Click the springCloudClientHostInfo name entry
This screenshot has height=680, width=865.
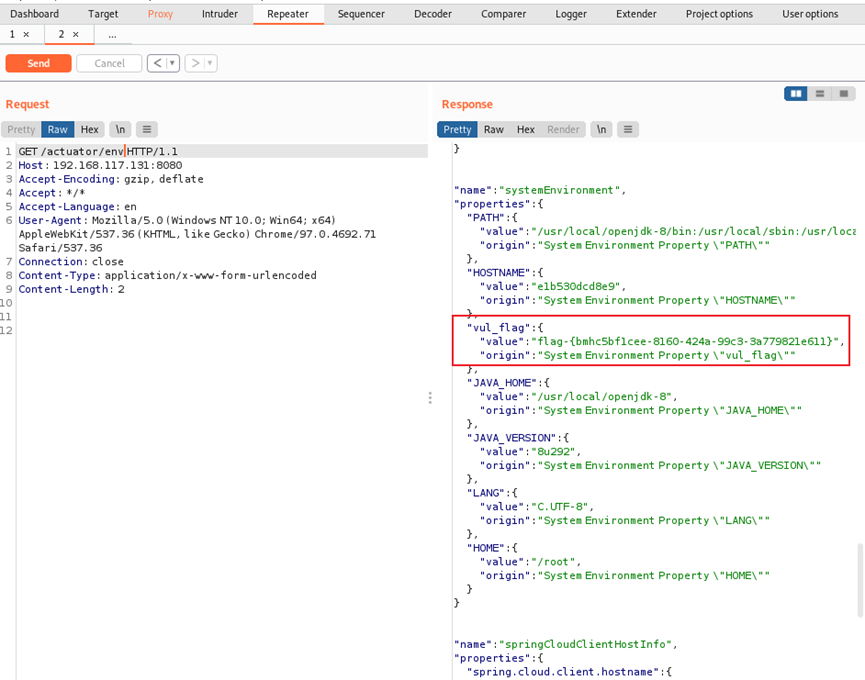click(x=565, y=644)
